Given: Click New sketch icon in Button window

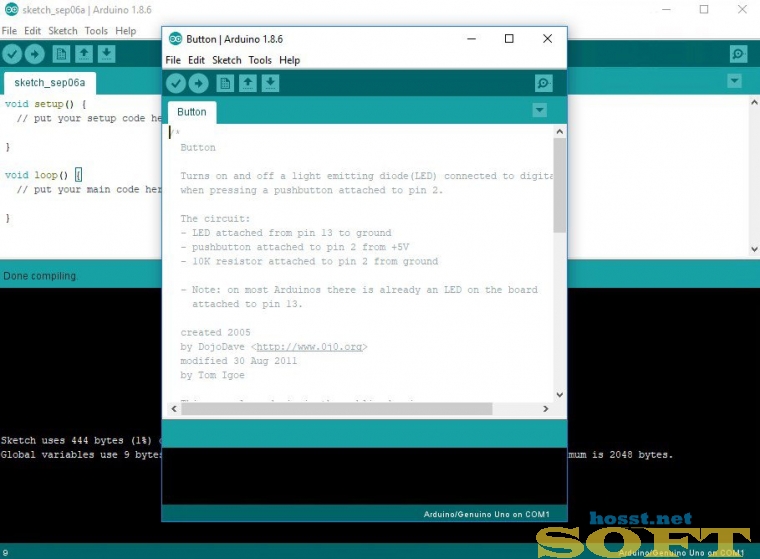Looking at the screenshot, I should pyautogui.click(x=225, y=83).
